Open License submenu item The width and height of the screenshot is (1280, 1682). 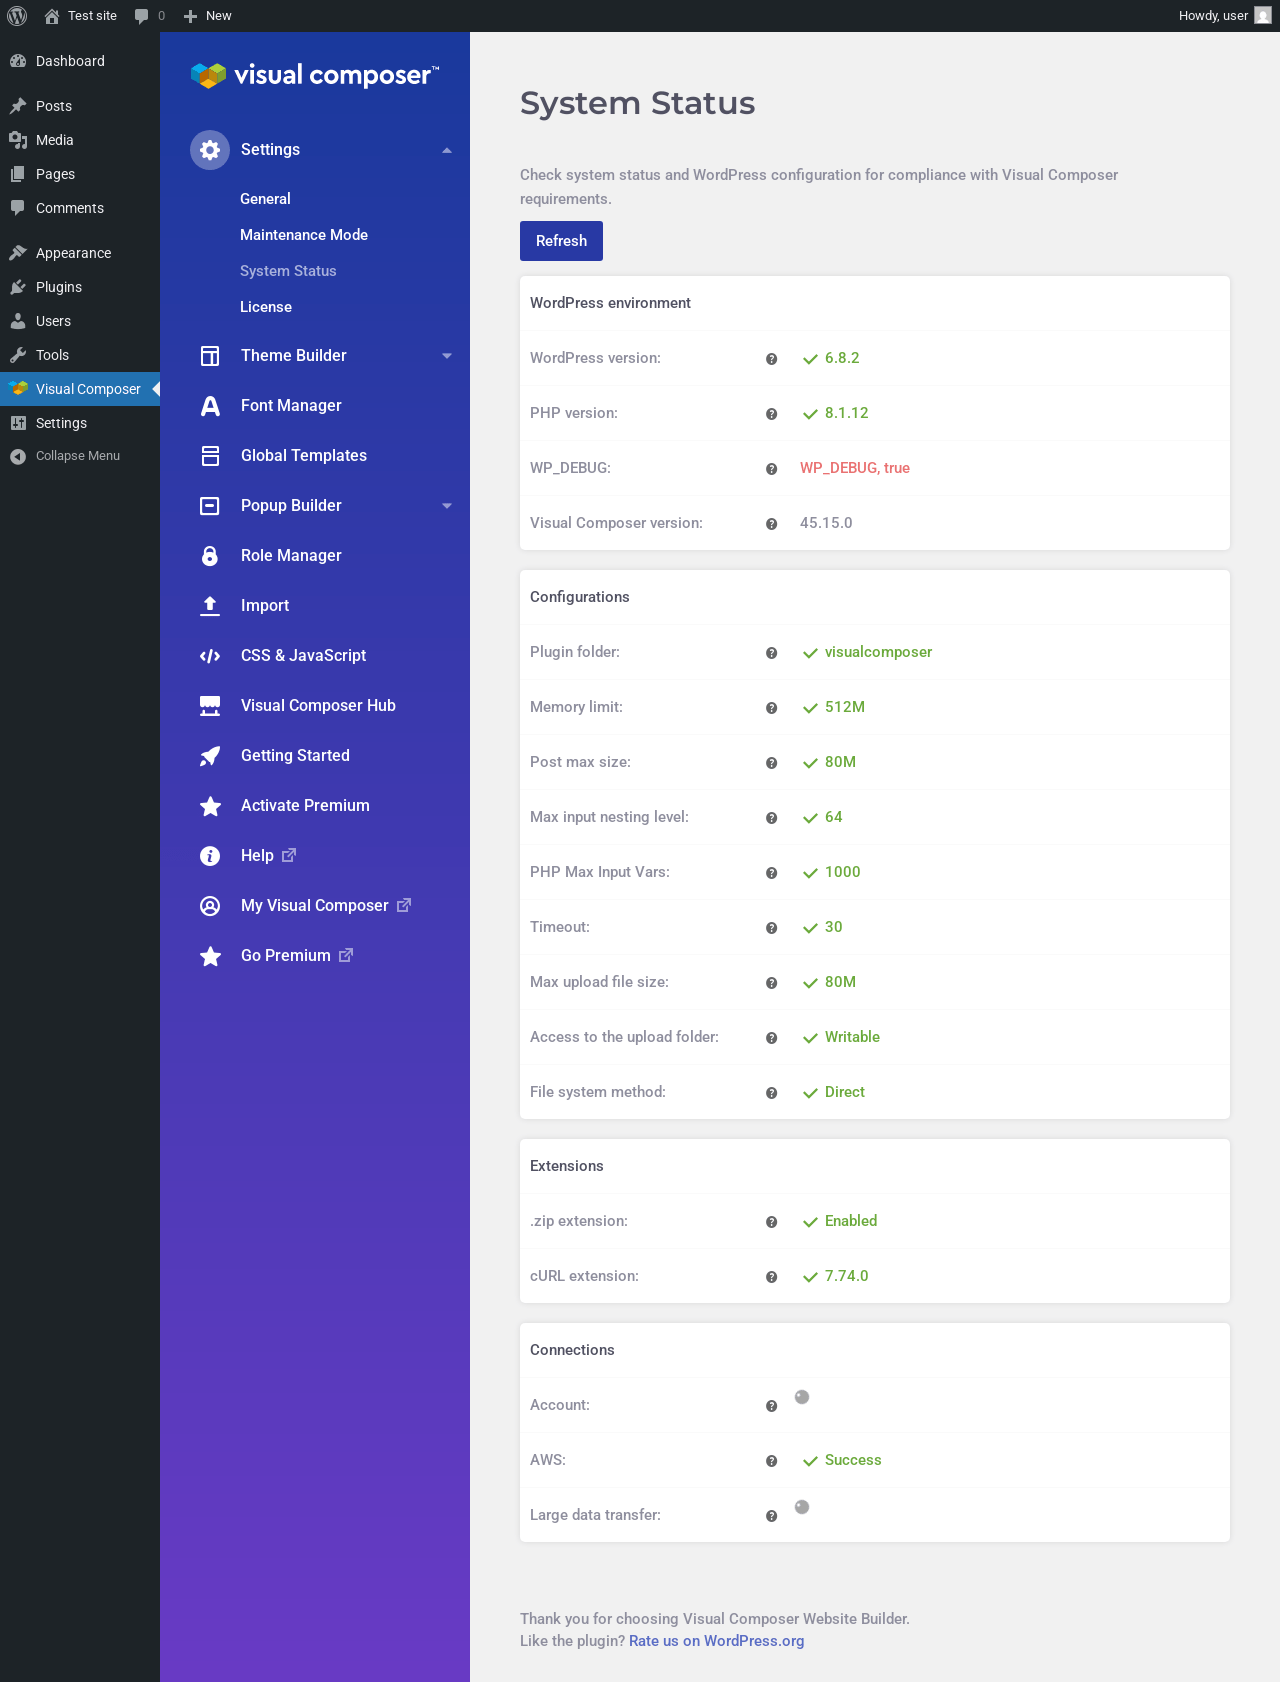click(266, 307)
